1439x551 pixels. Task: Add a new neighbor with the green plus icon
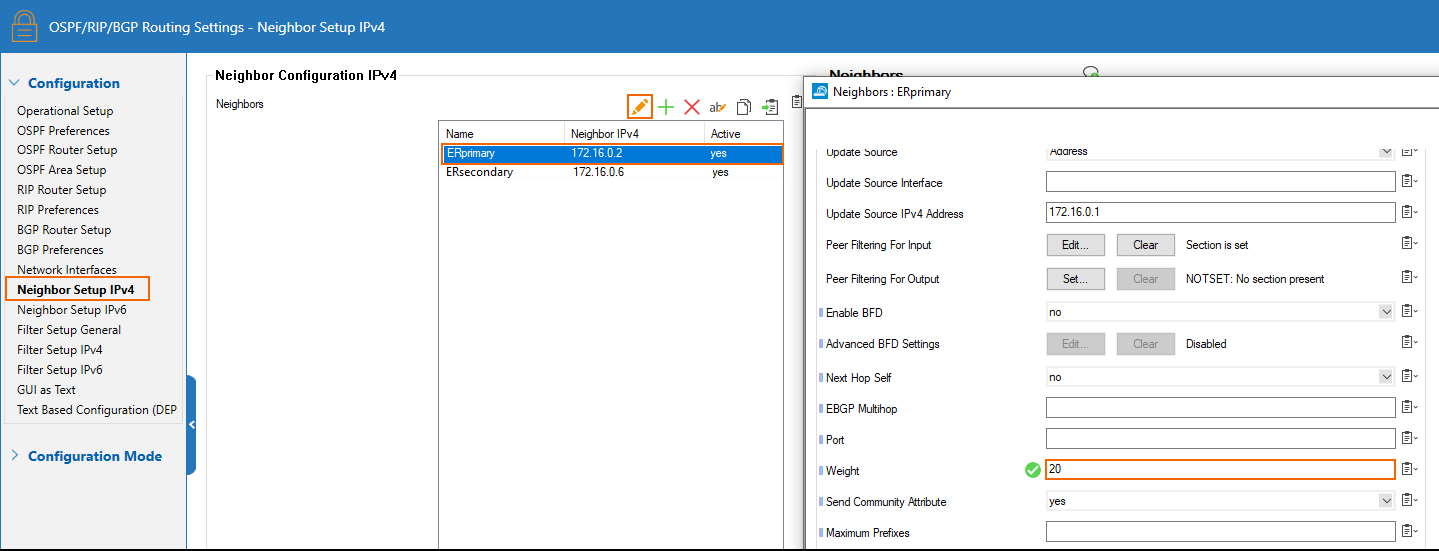tap(666, 107)
